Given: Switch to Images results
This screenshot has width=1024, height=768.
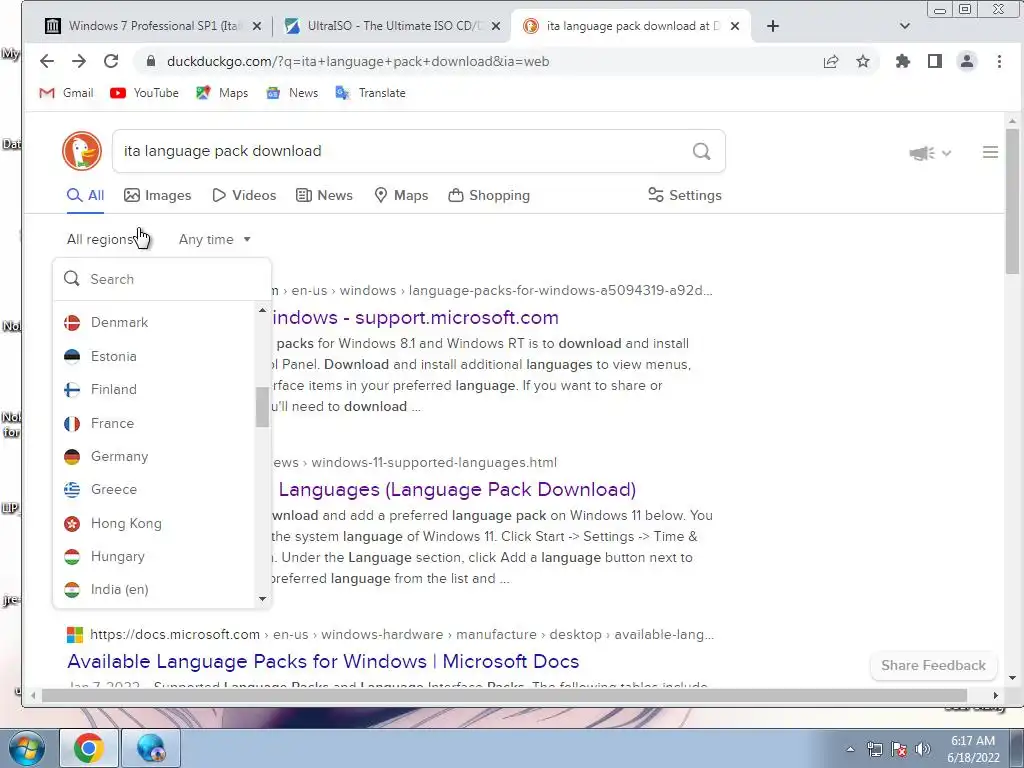Looking at the screenshot, I should point(157,195).
